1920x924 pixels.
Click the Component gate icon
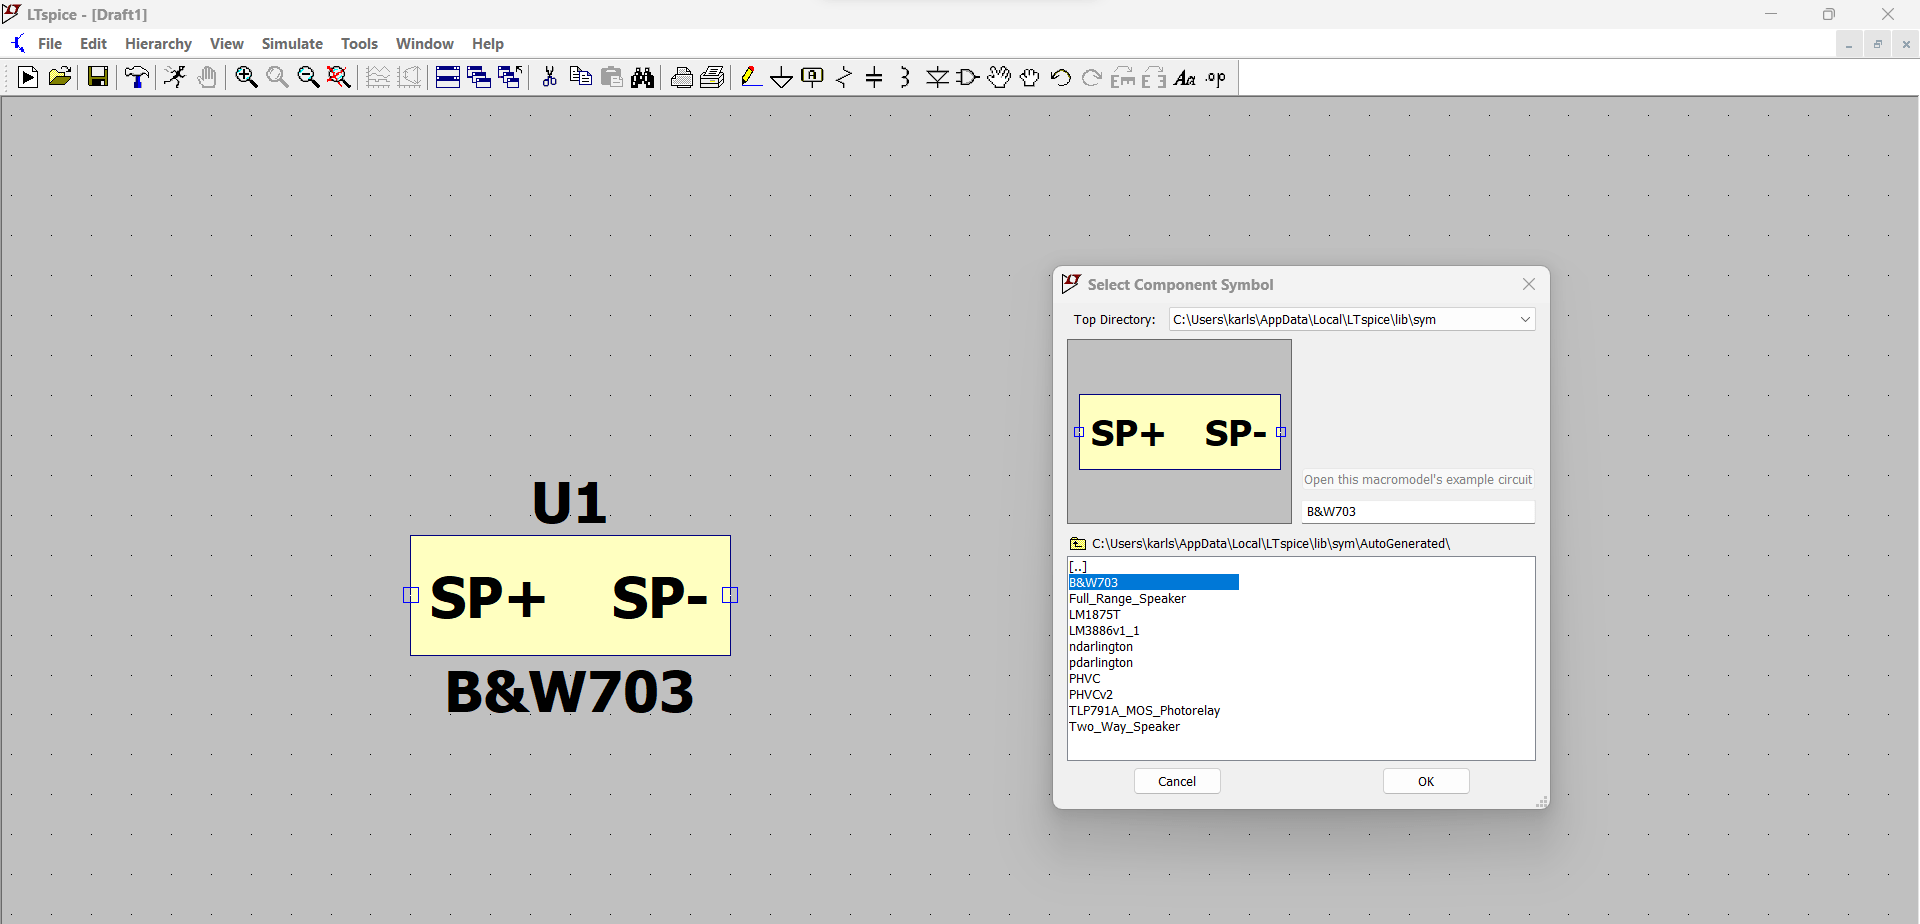point(968,77)
